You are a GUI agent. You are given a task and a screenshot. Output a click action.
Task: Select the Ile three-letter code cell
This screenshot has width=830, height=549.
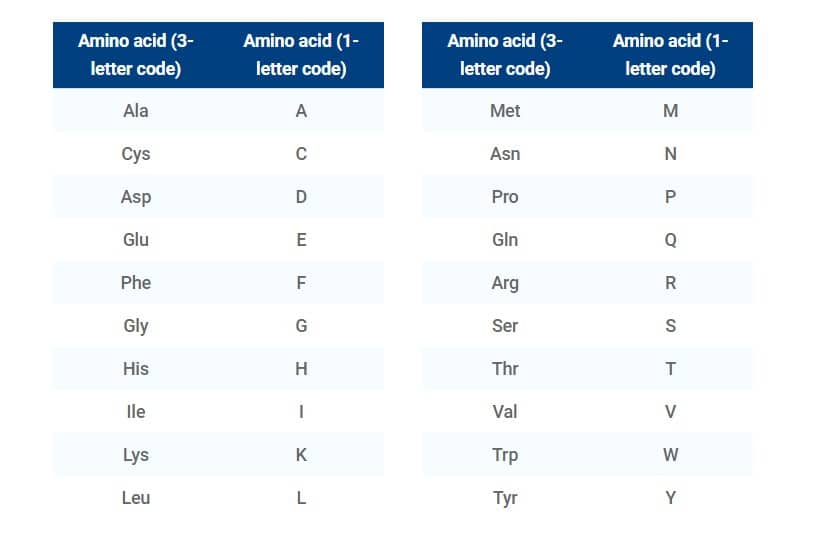coord(136,411)
